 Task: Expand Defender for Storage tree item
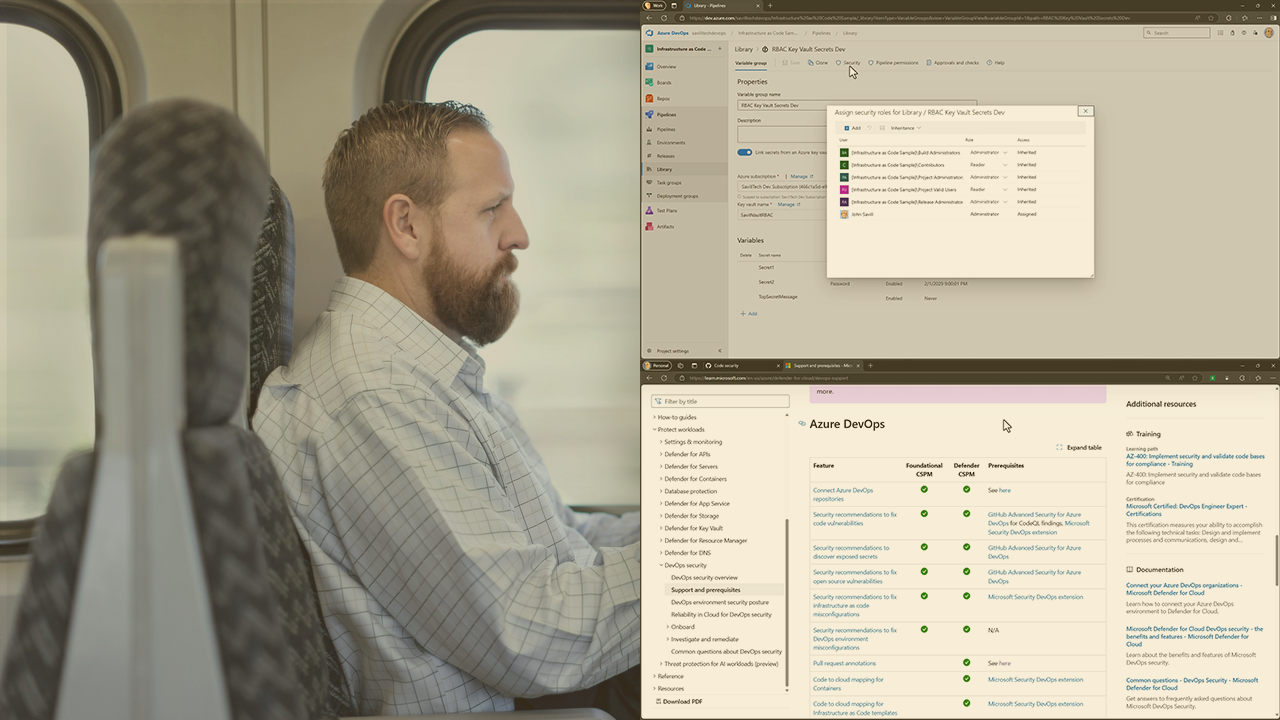[x=661, y=516]
